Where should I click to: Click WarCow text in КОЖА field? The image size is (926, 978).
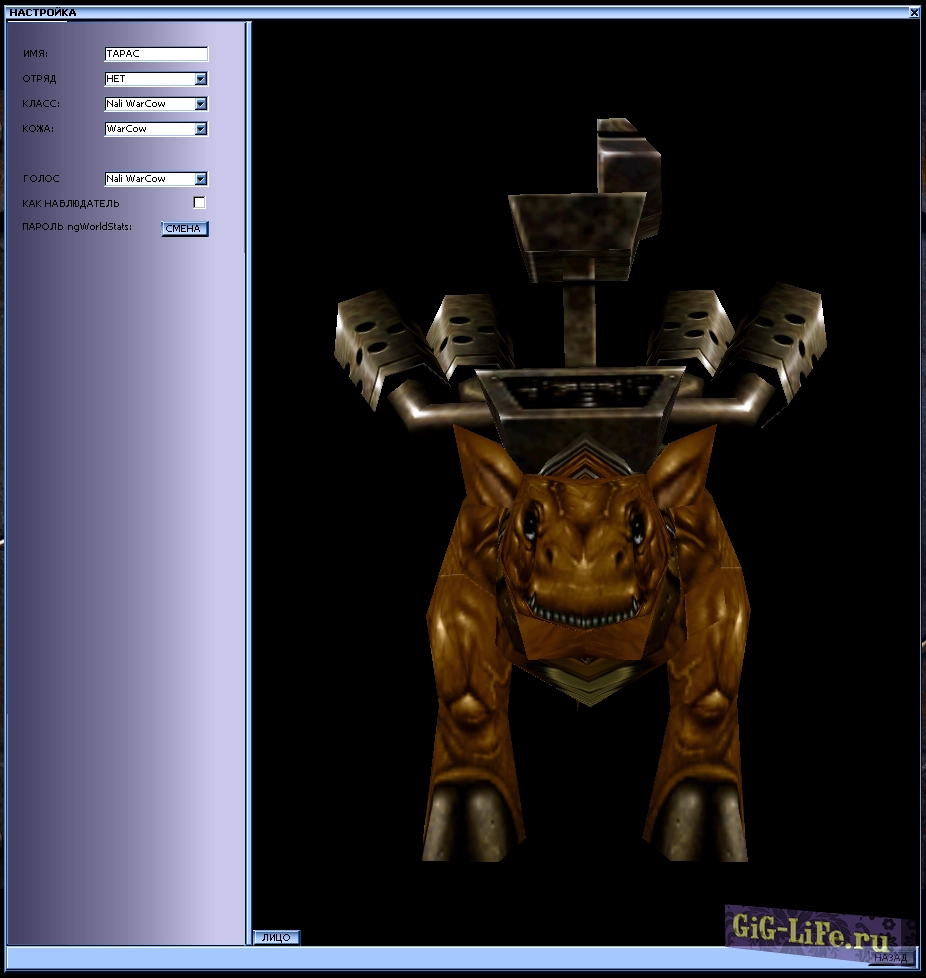coord(127,129)
